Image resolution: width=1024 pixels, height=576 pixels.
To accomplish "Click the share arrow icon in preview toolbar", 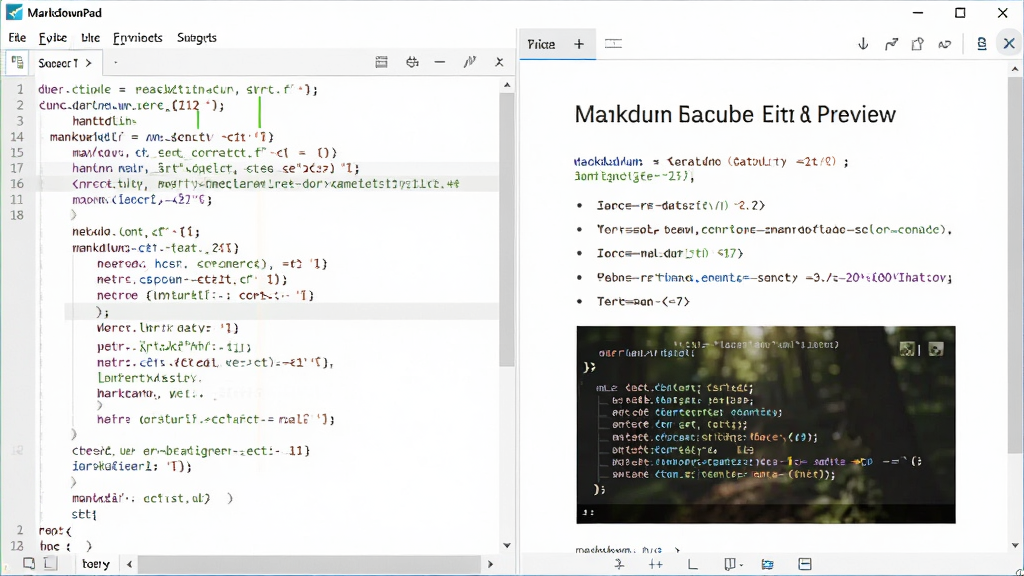I will [891, 44].
